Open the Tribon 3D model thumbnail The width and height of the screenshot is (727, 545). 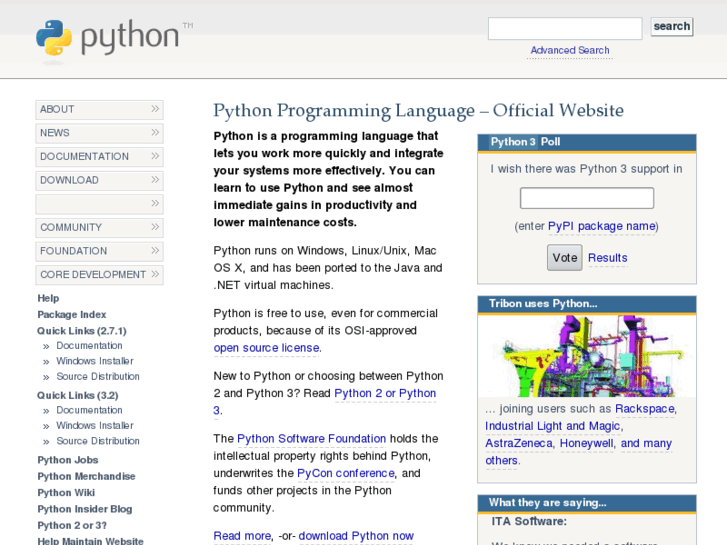587,356
